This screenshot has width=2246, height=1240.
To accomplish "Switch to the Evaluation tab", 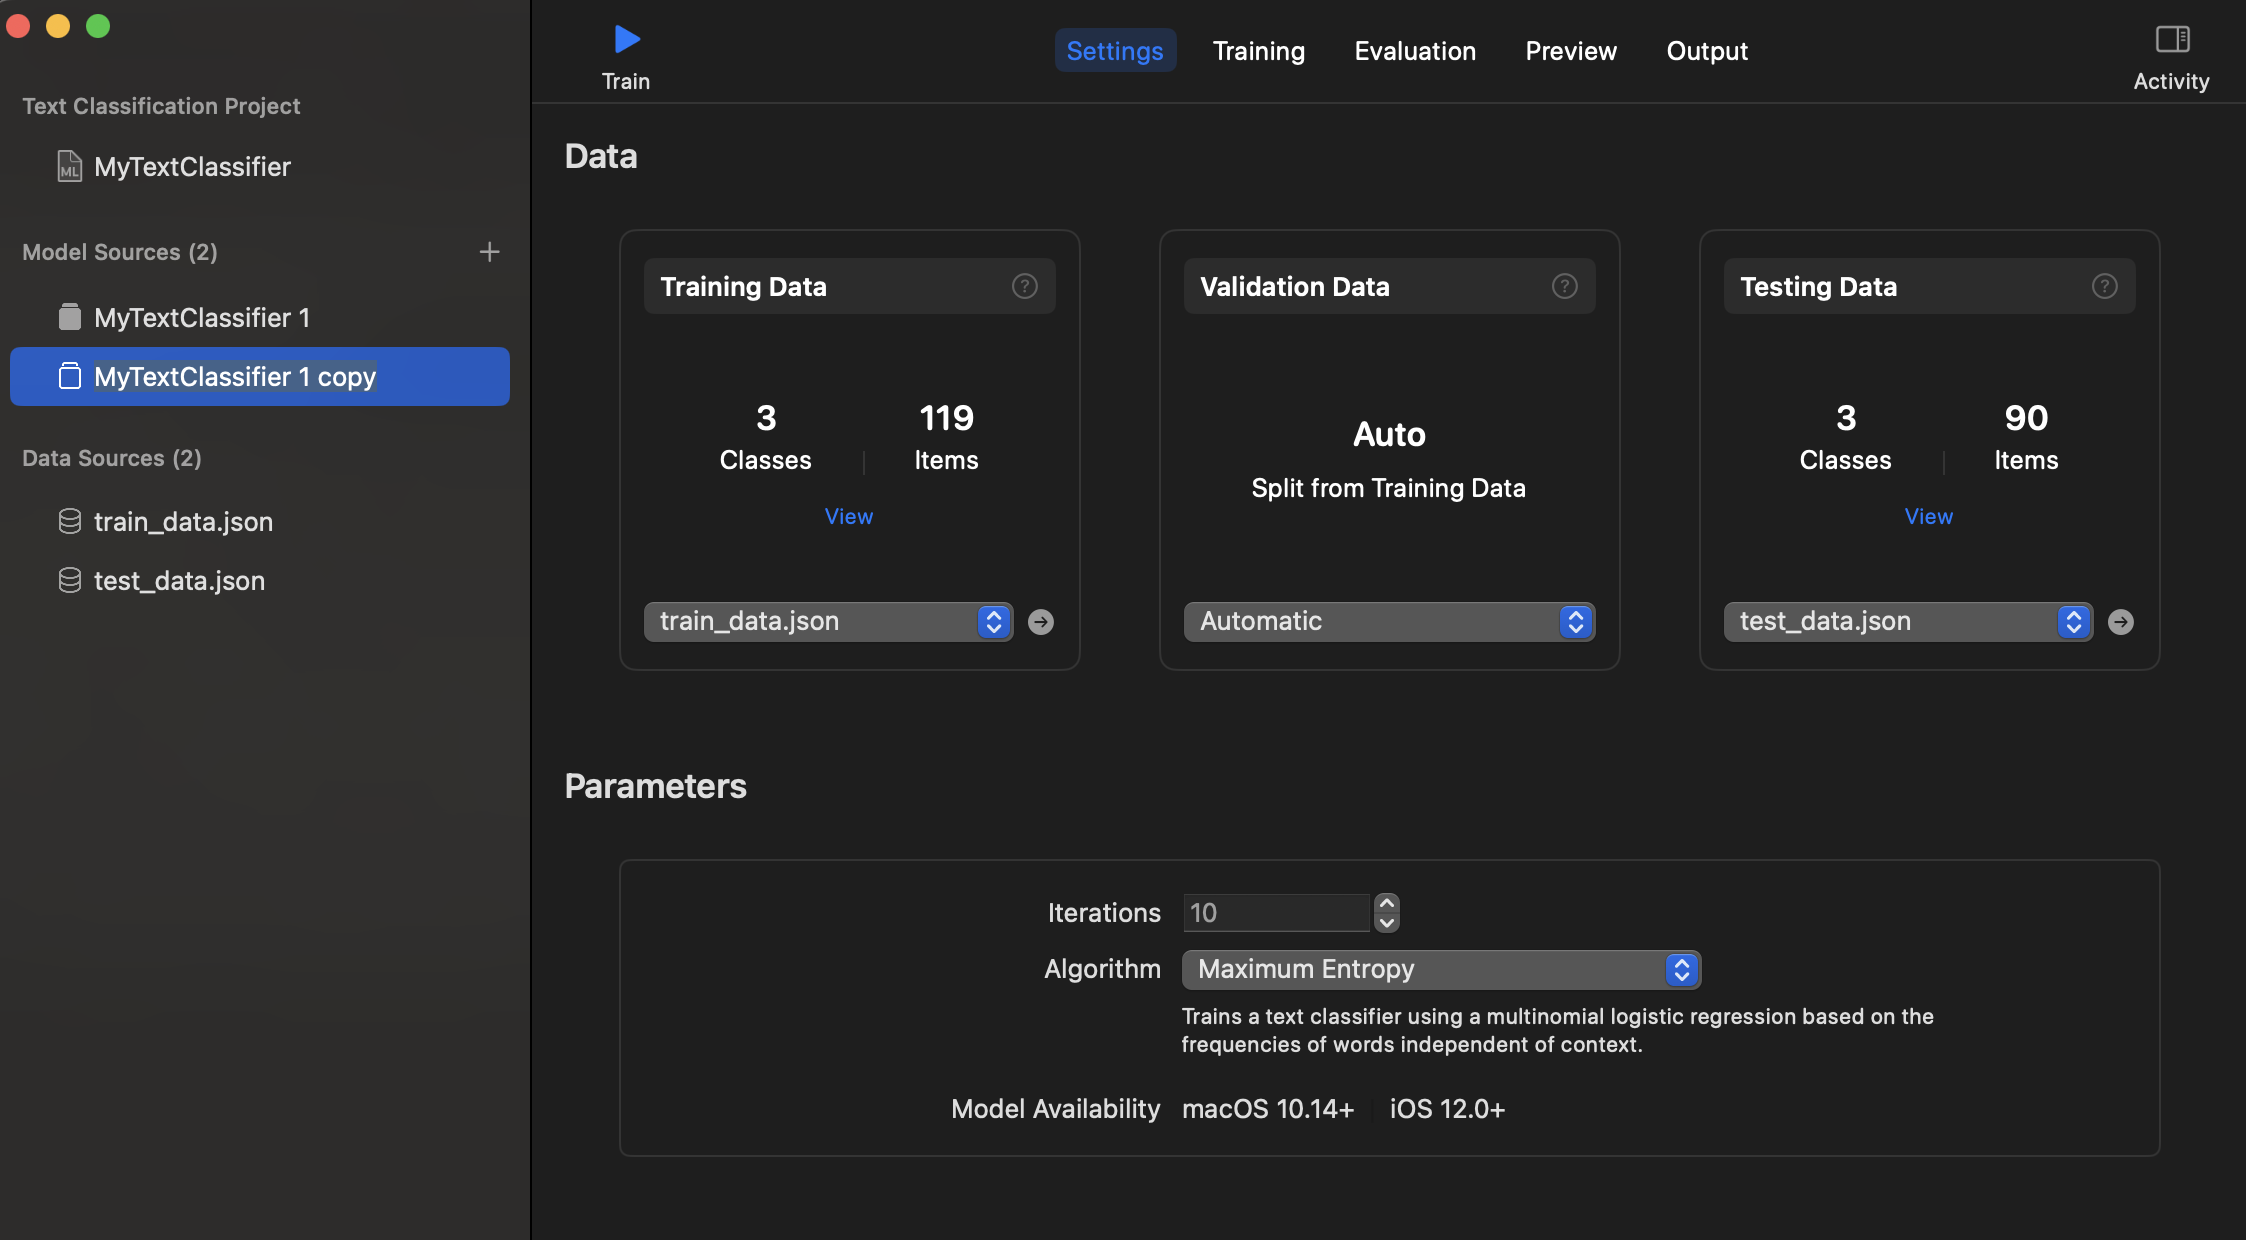I will tap(1414, 51).
